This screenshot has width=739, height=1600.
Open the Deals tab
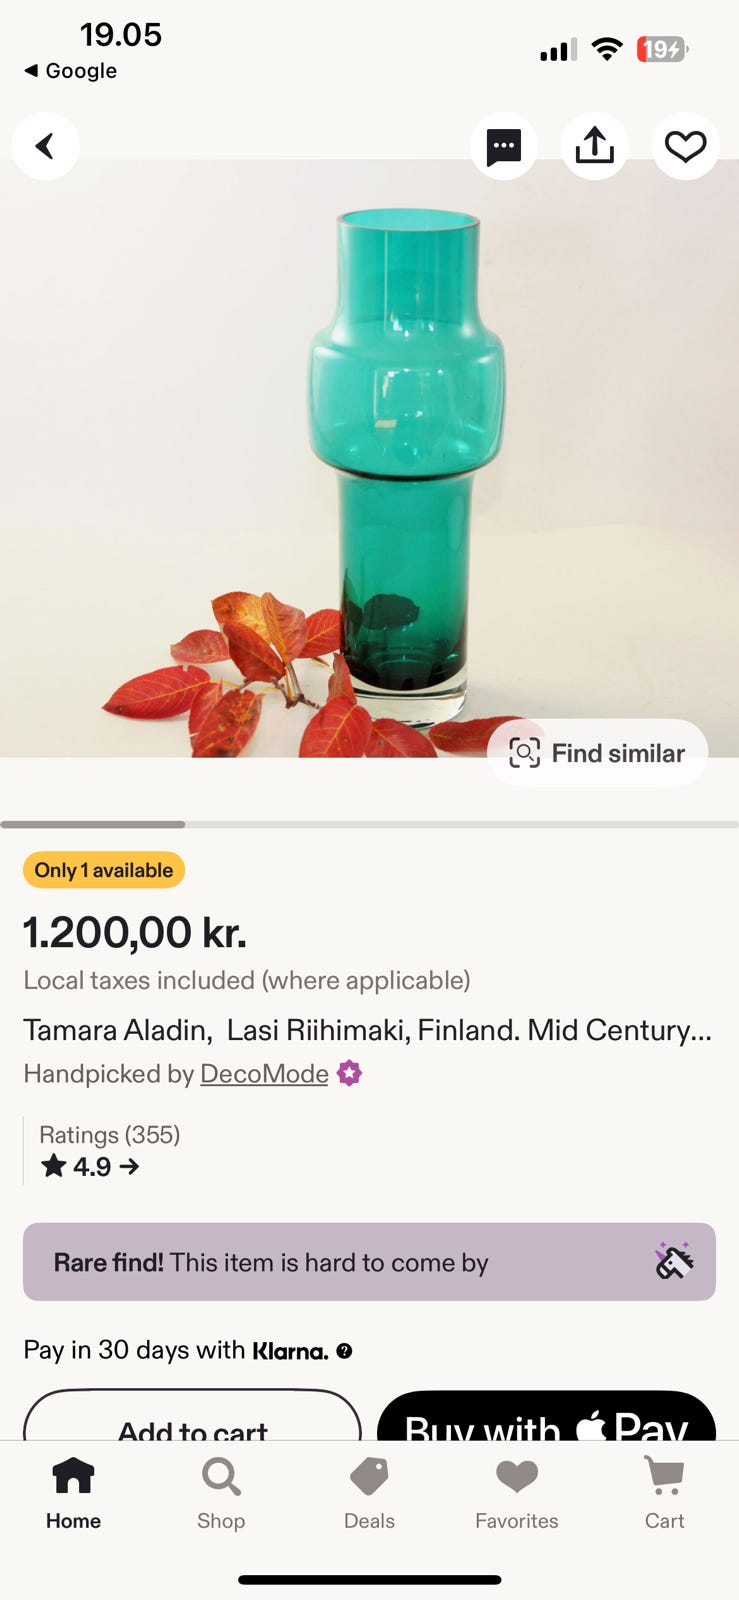click(369, 1493)
